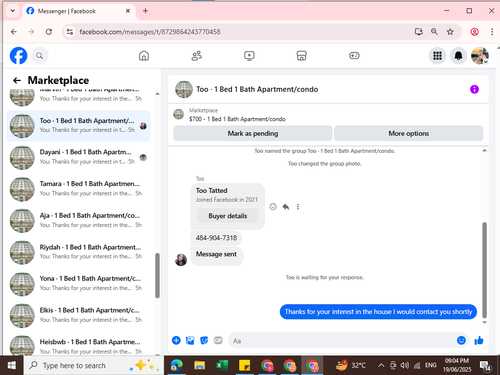Screen dimensions: 500x375
Task: Open the account profile picture menu
Action: pyautogui.click(x=480, y=56)
